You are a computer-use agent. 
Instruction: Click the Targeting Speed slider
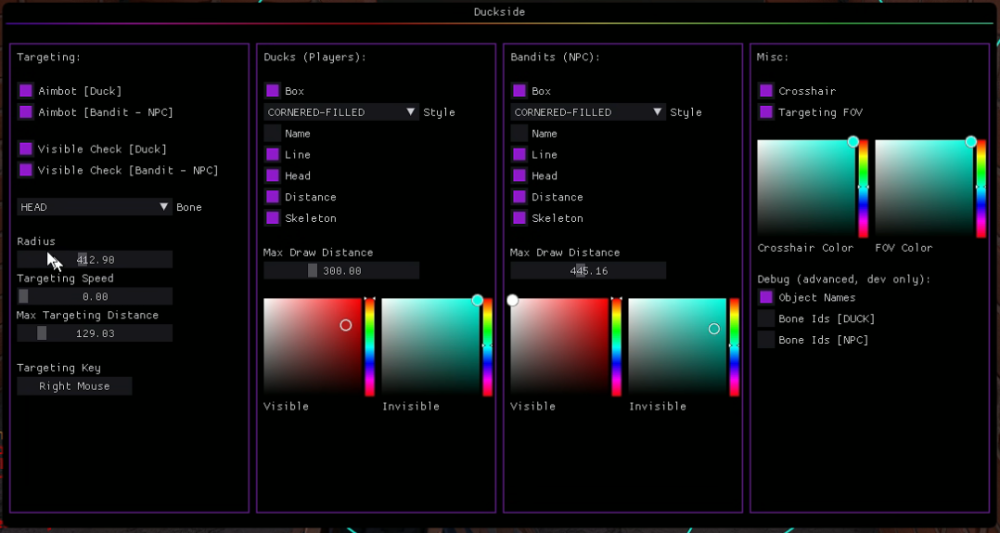coord(95,297)
